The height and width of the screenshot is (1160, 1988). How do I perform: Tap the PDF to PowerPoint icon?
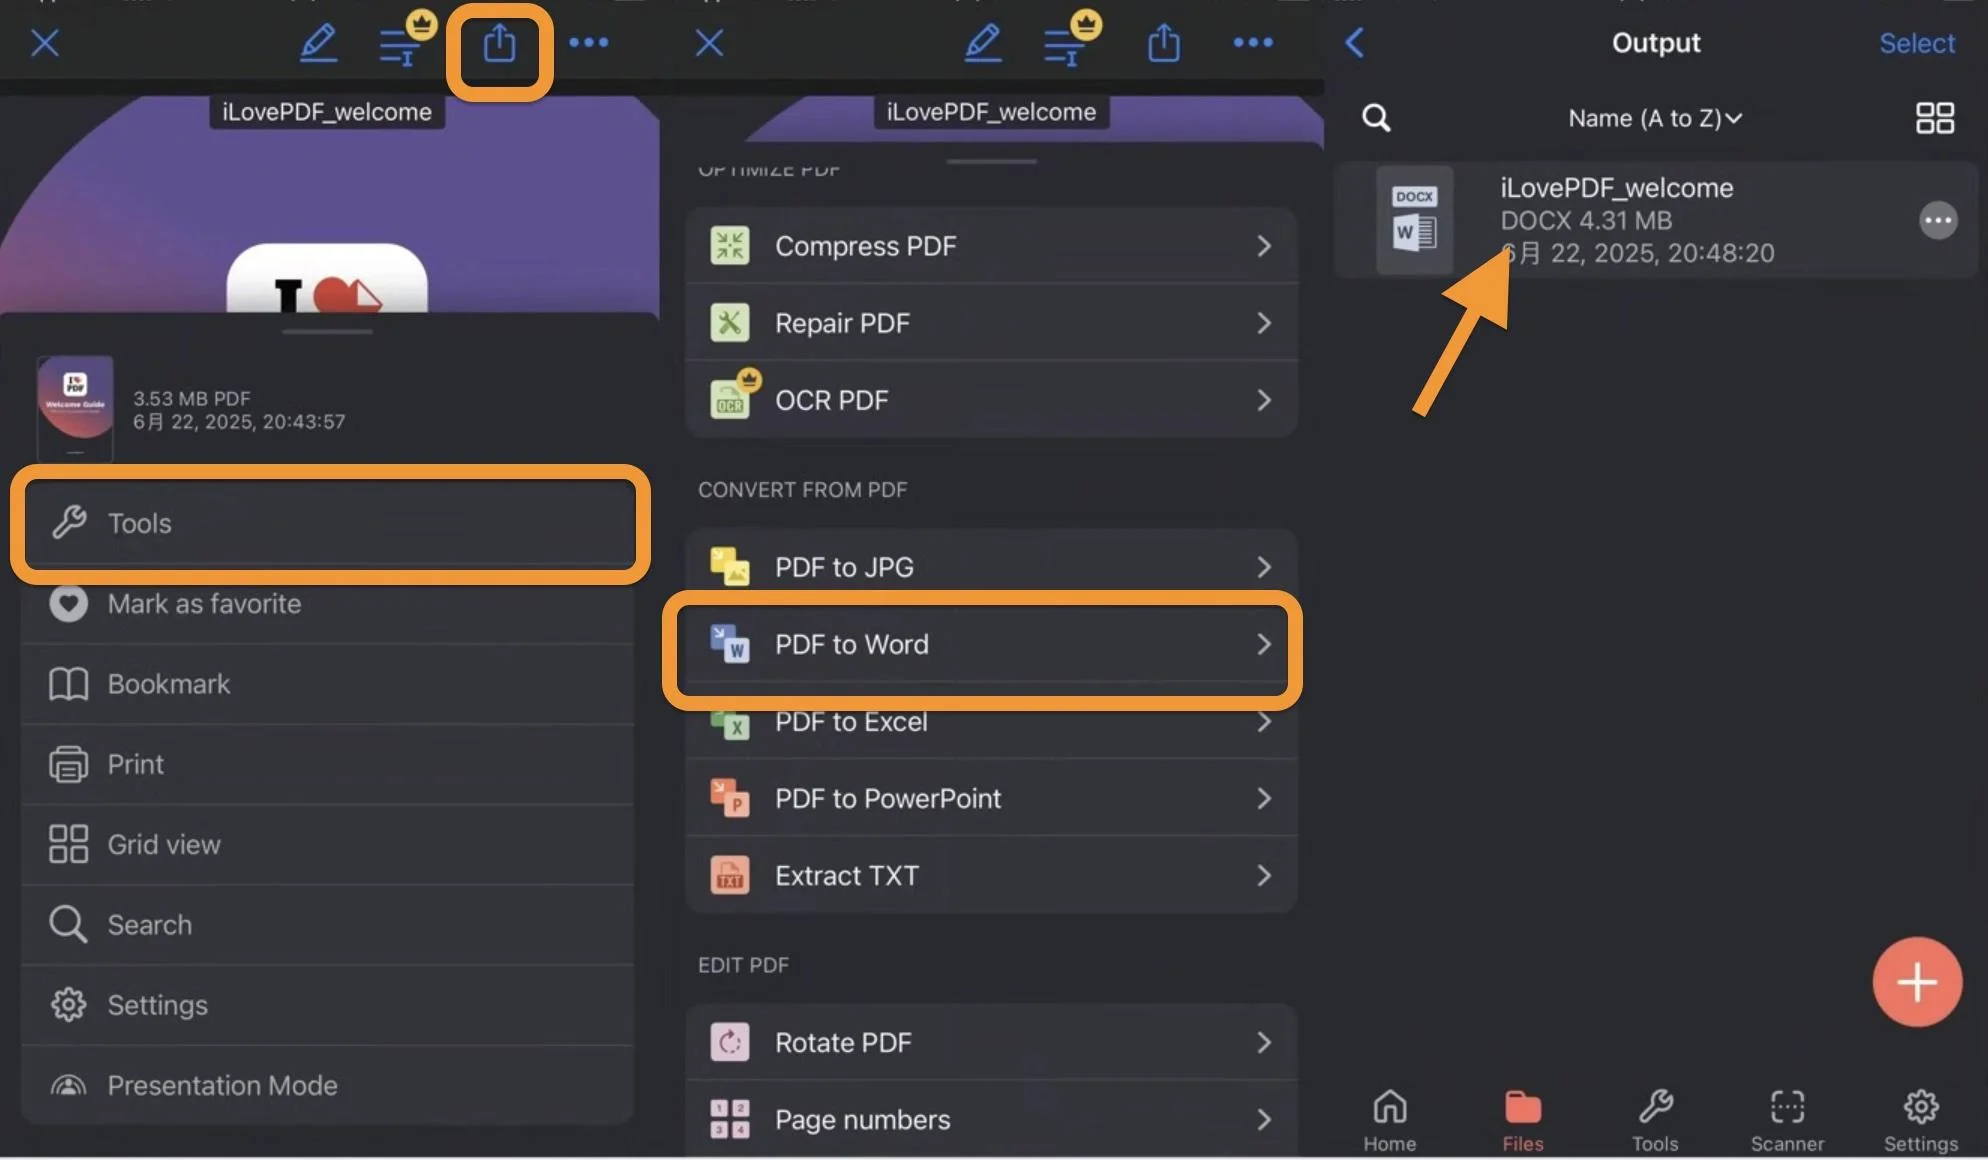[x=730, y=798]
